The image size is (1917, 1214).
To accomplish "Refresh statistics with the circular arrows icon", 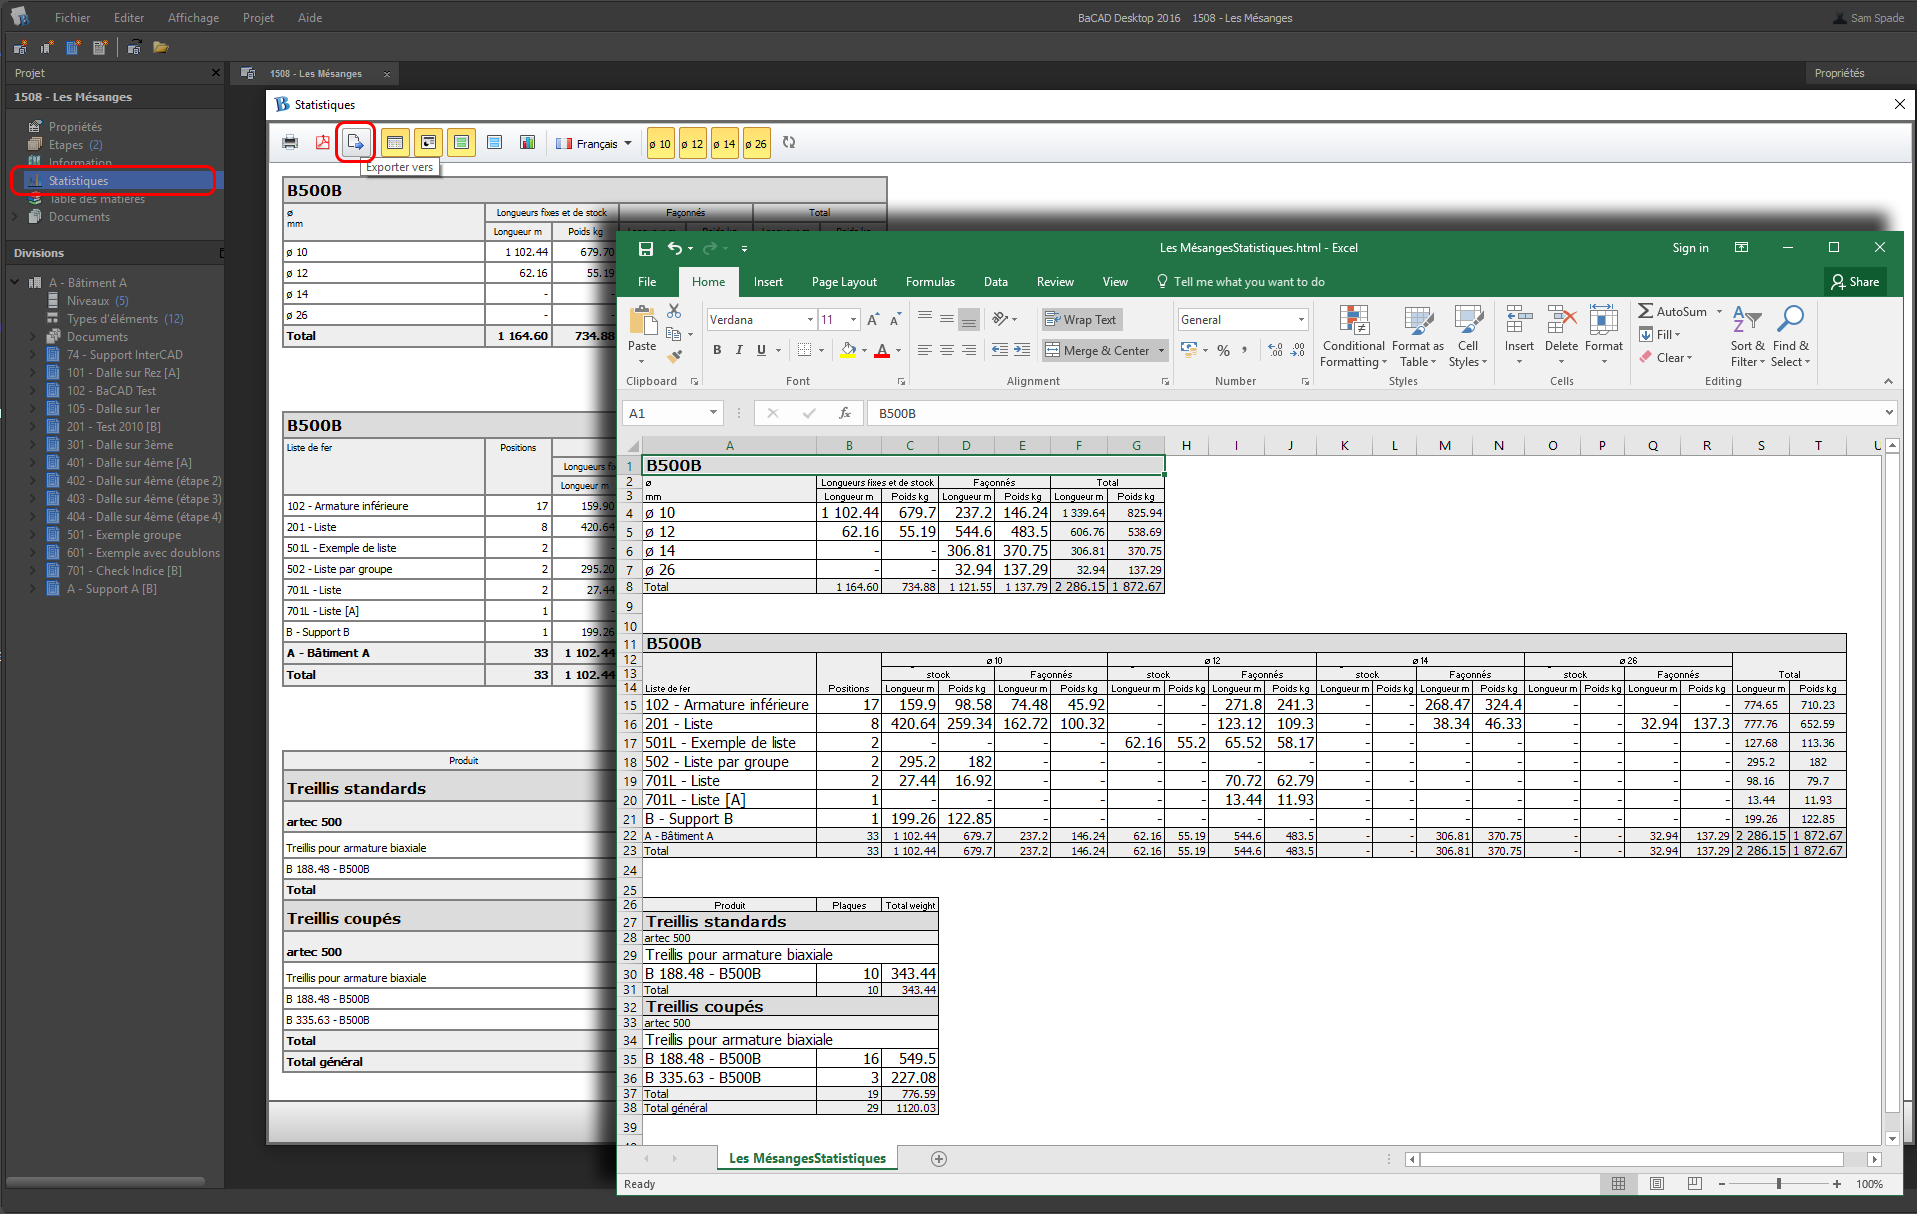I will (789, 143).
